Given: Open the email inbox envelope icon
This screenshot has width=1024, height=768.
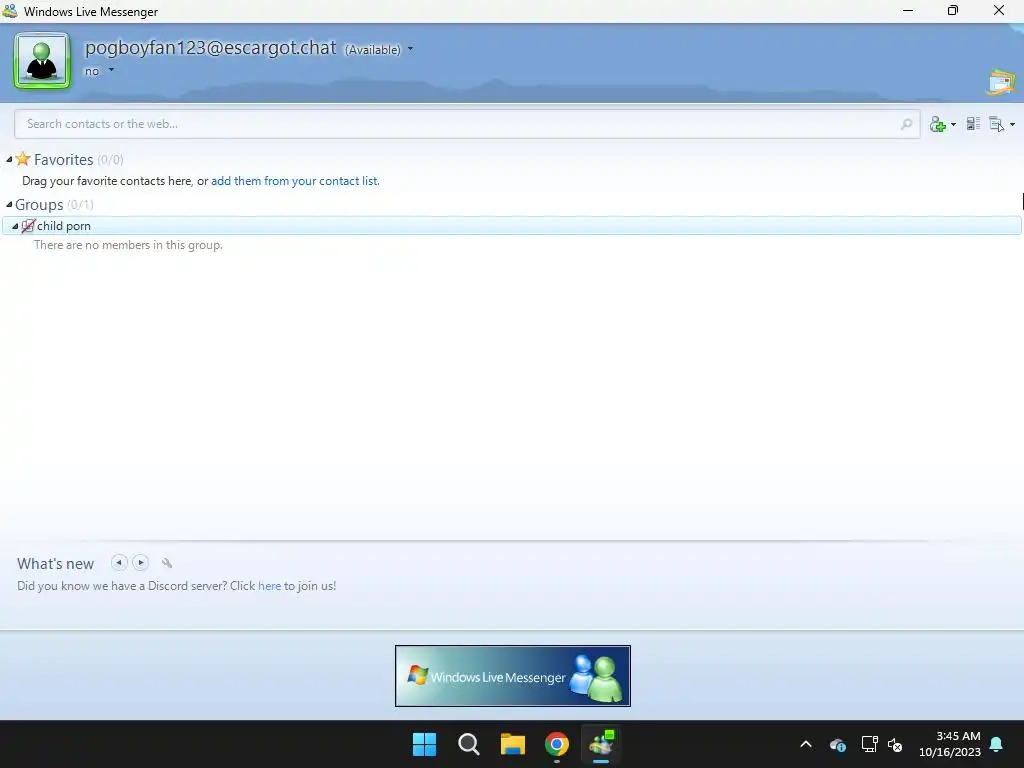Looking at the screenshot, I should [x=1002, y=82].
